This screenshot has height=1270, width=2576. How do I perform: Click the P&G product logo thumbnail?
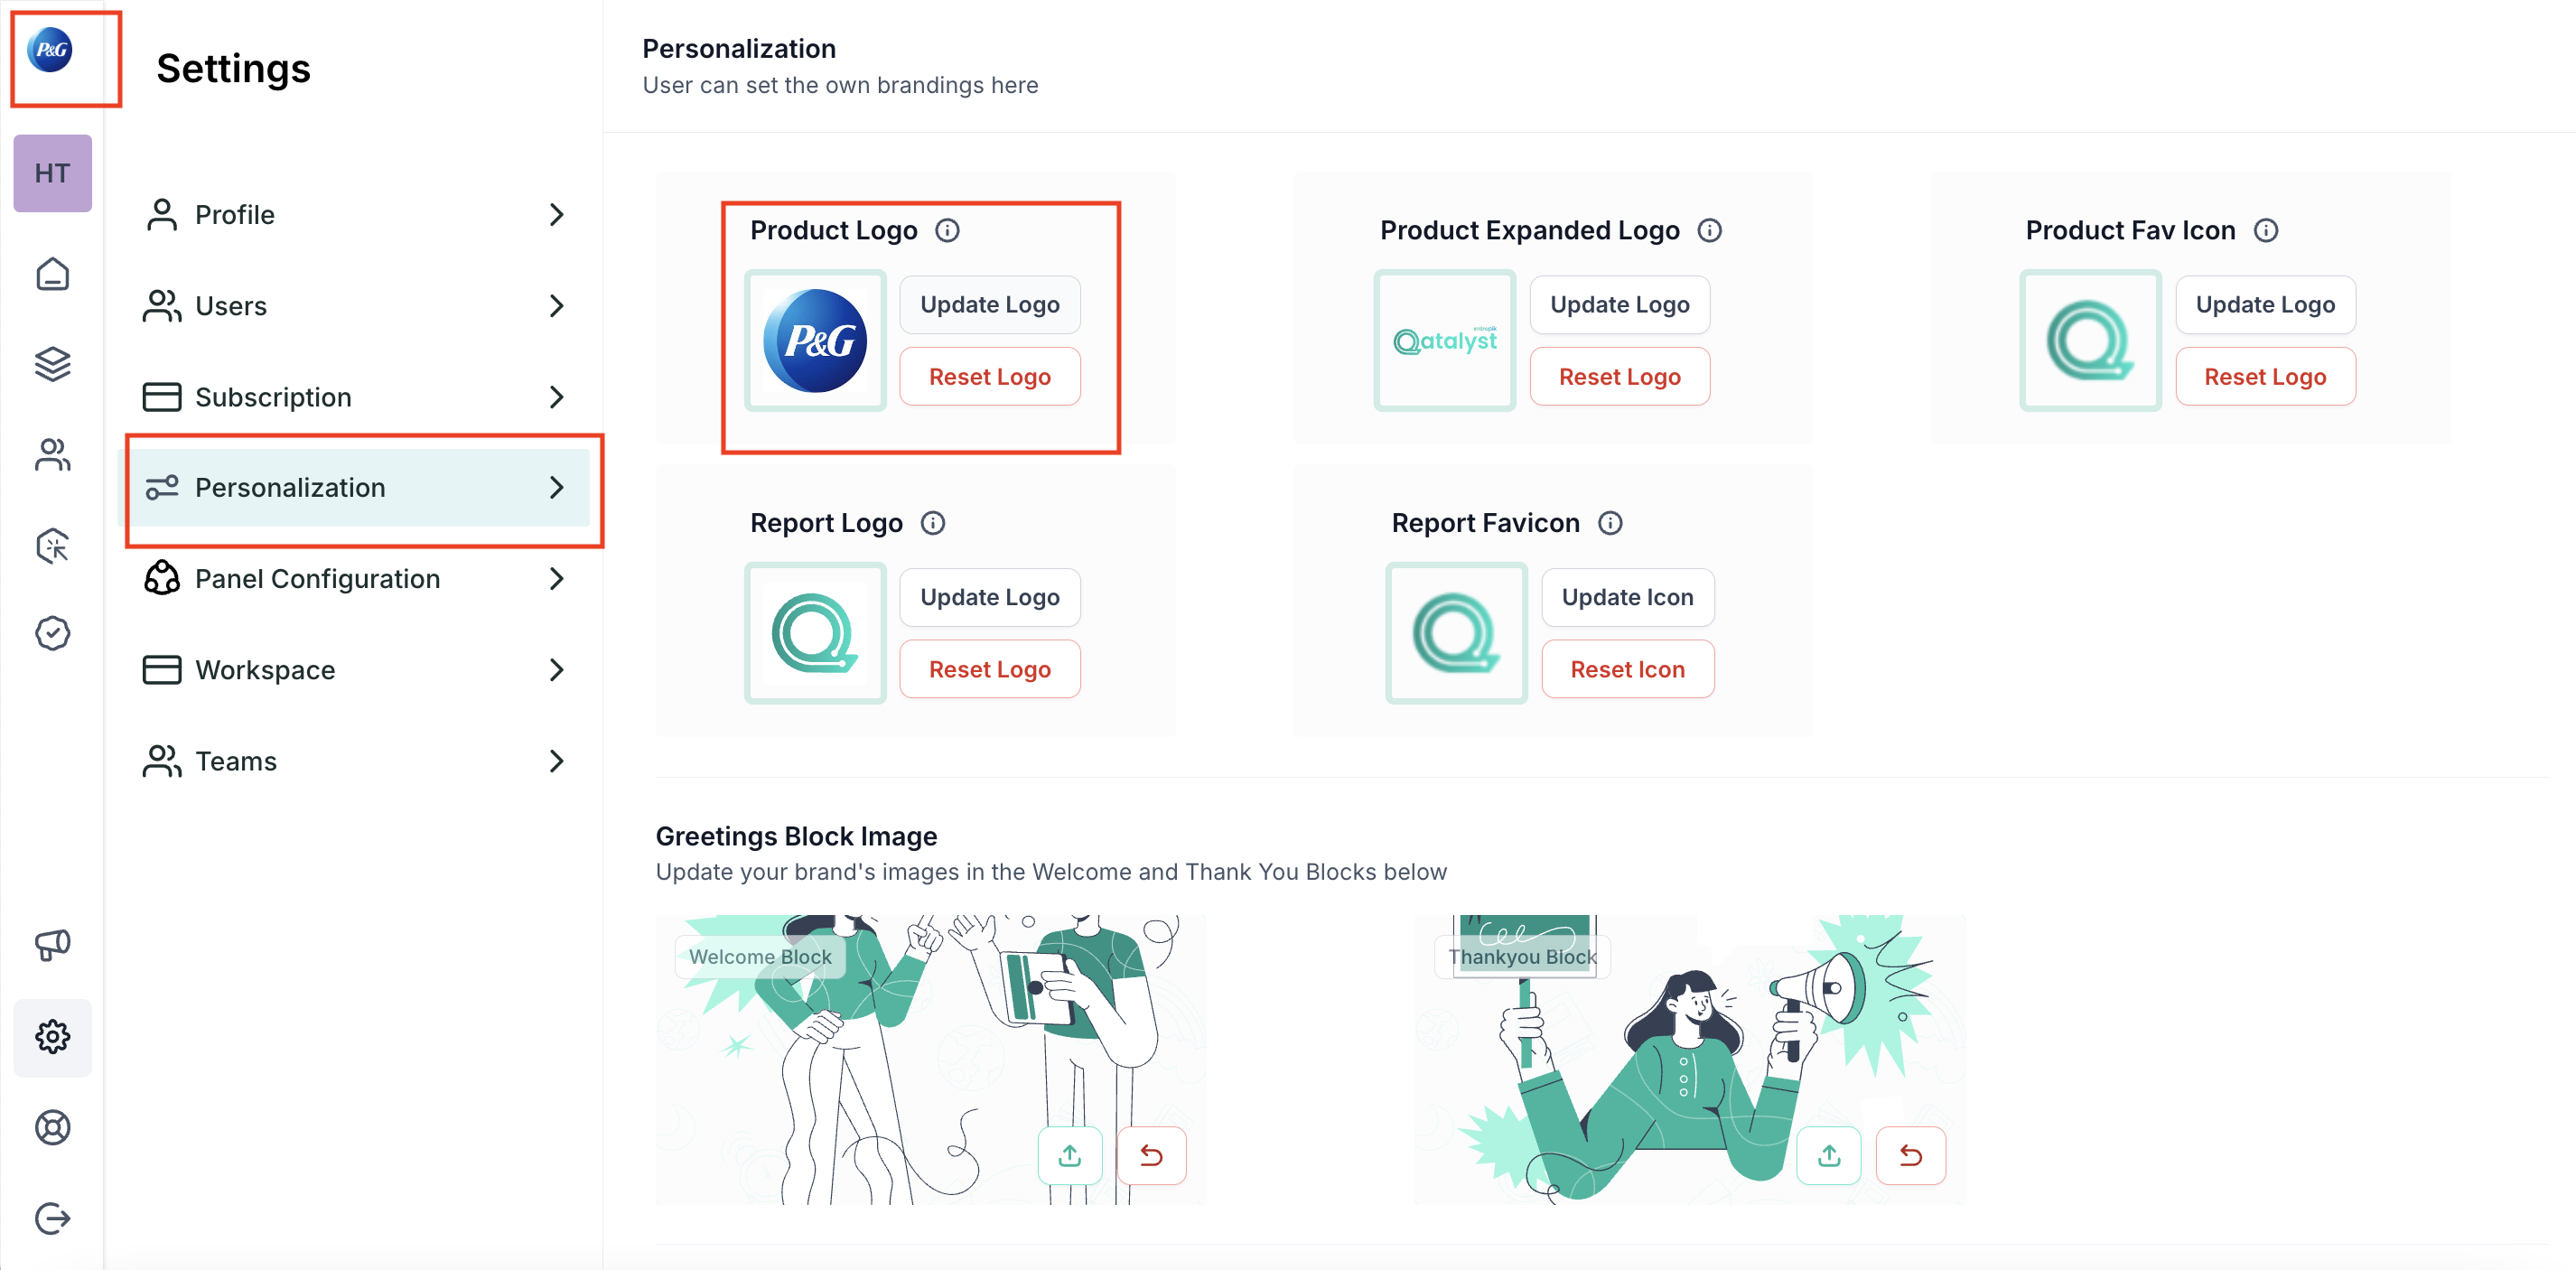coord(815,341)
